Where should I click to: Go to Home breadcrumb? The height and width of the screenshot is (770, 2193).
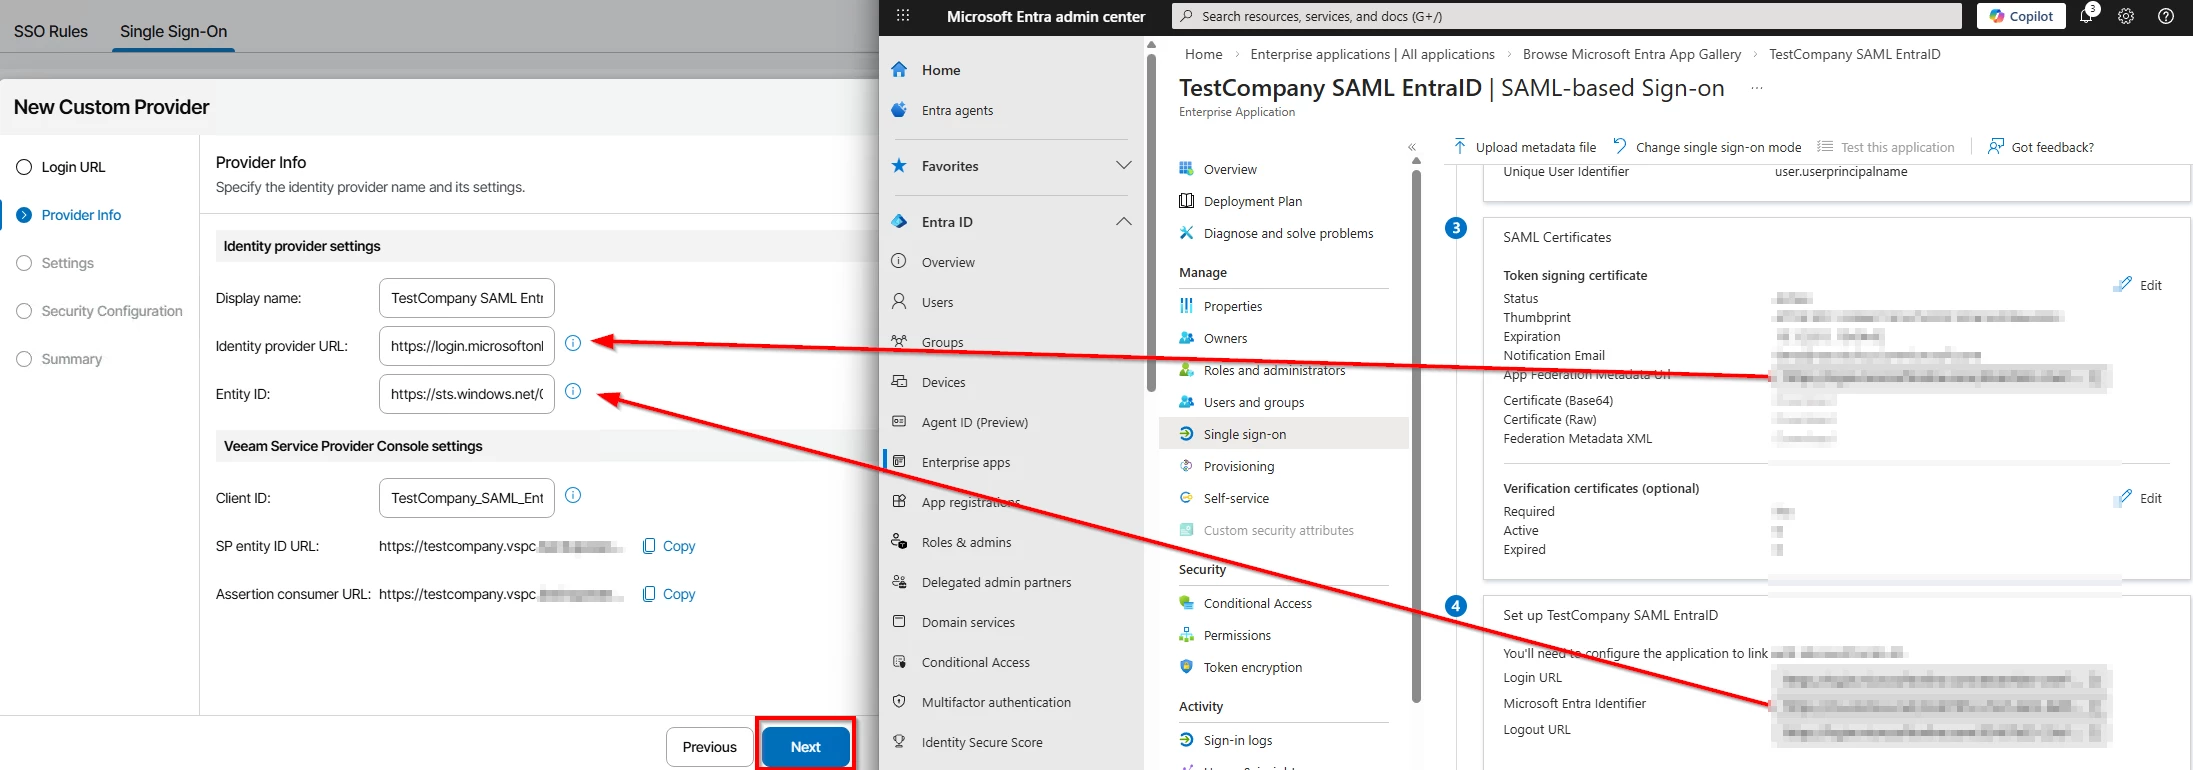[1203, 54]
